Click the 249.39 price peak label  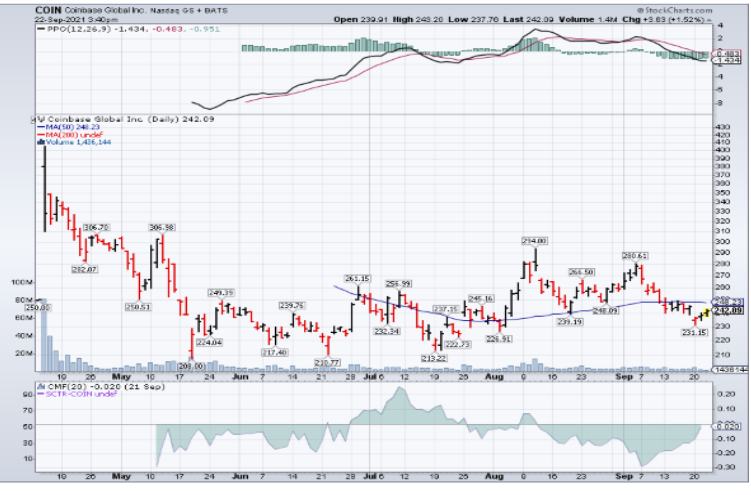point(221,293)
